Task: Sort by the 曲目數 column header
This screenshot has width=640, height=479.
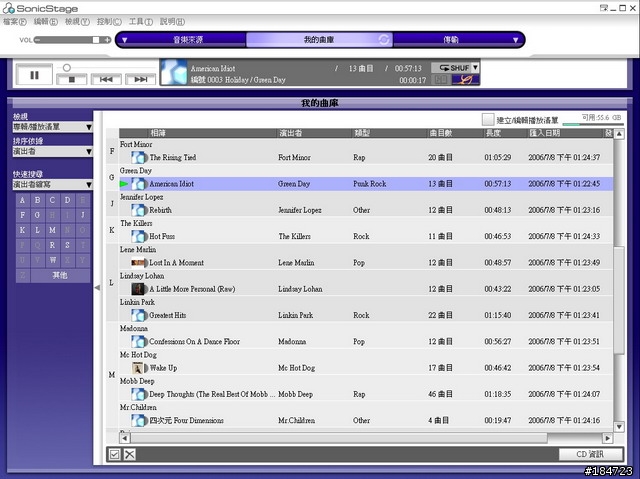Action: [455, 133]
